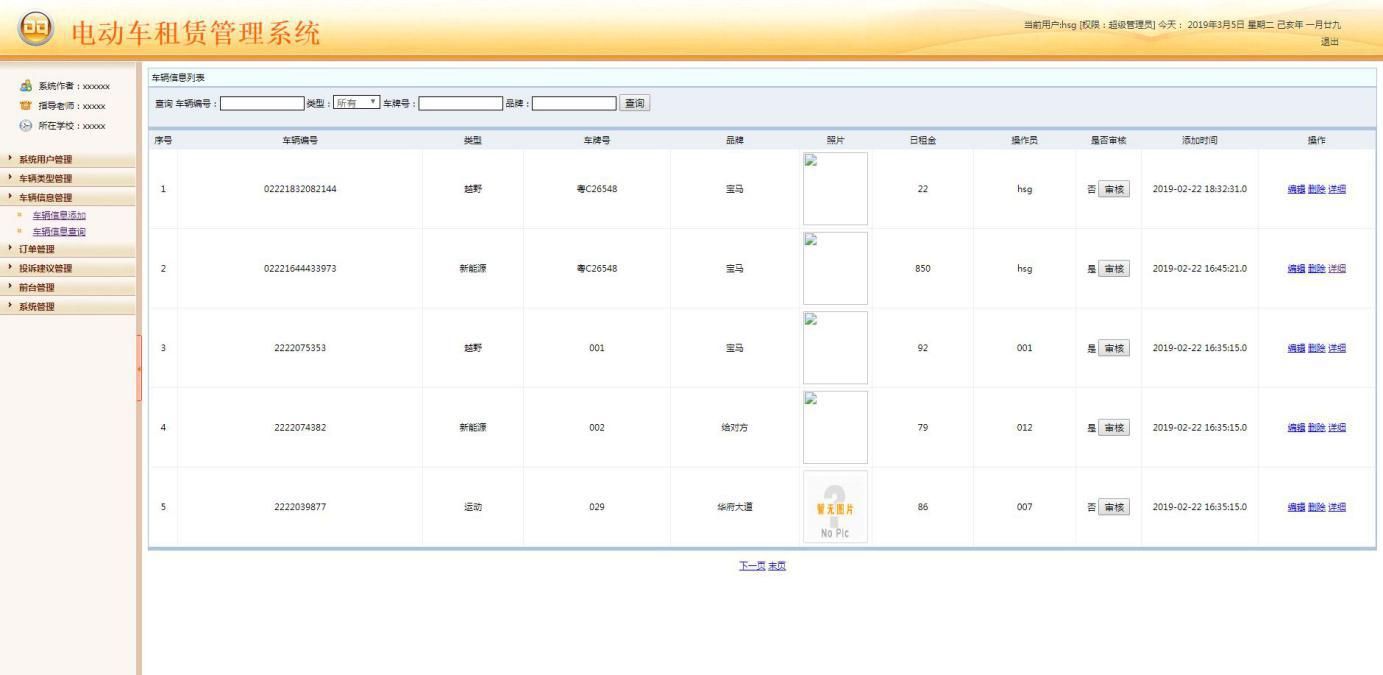Click the 车辆编号 column header
The image size is (1383, 675).
300,140
